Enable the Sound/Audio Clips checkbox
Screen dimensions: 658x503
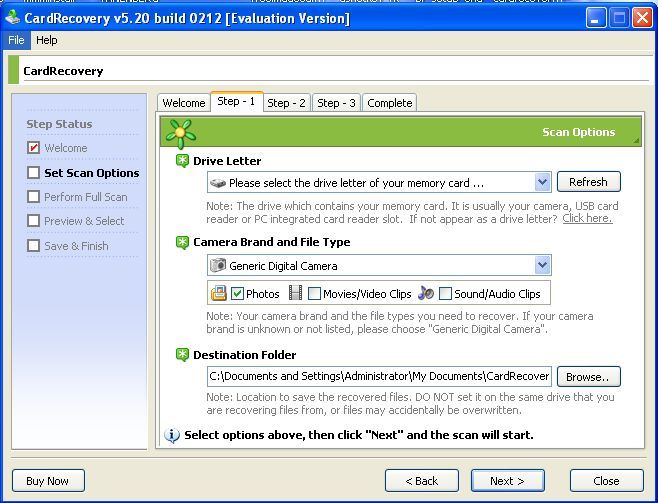pos(445,294)
